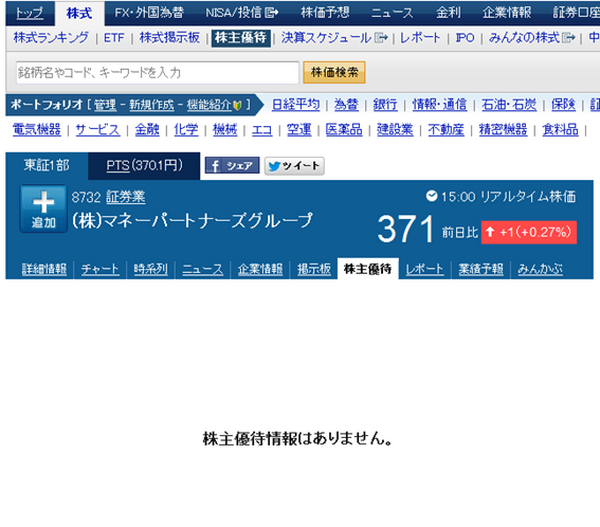This screenshot has width=600, height=527.
Task: Select the 株式 main tab
Action: click(x=79, y=13)
